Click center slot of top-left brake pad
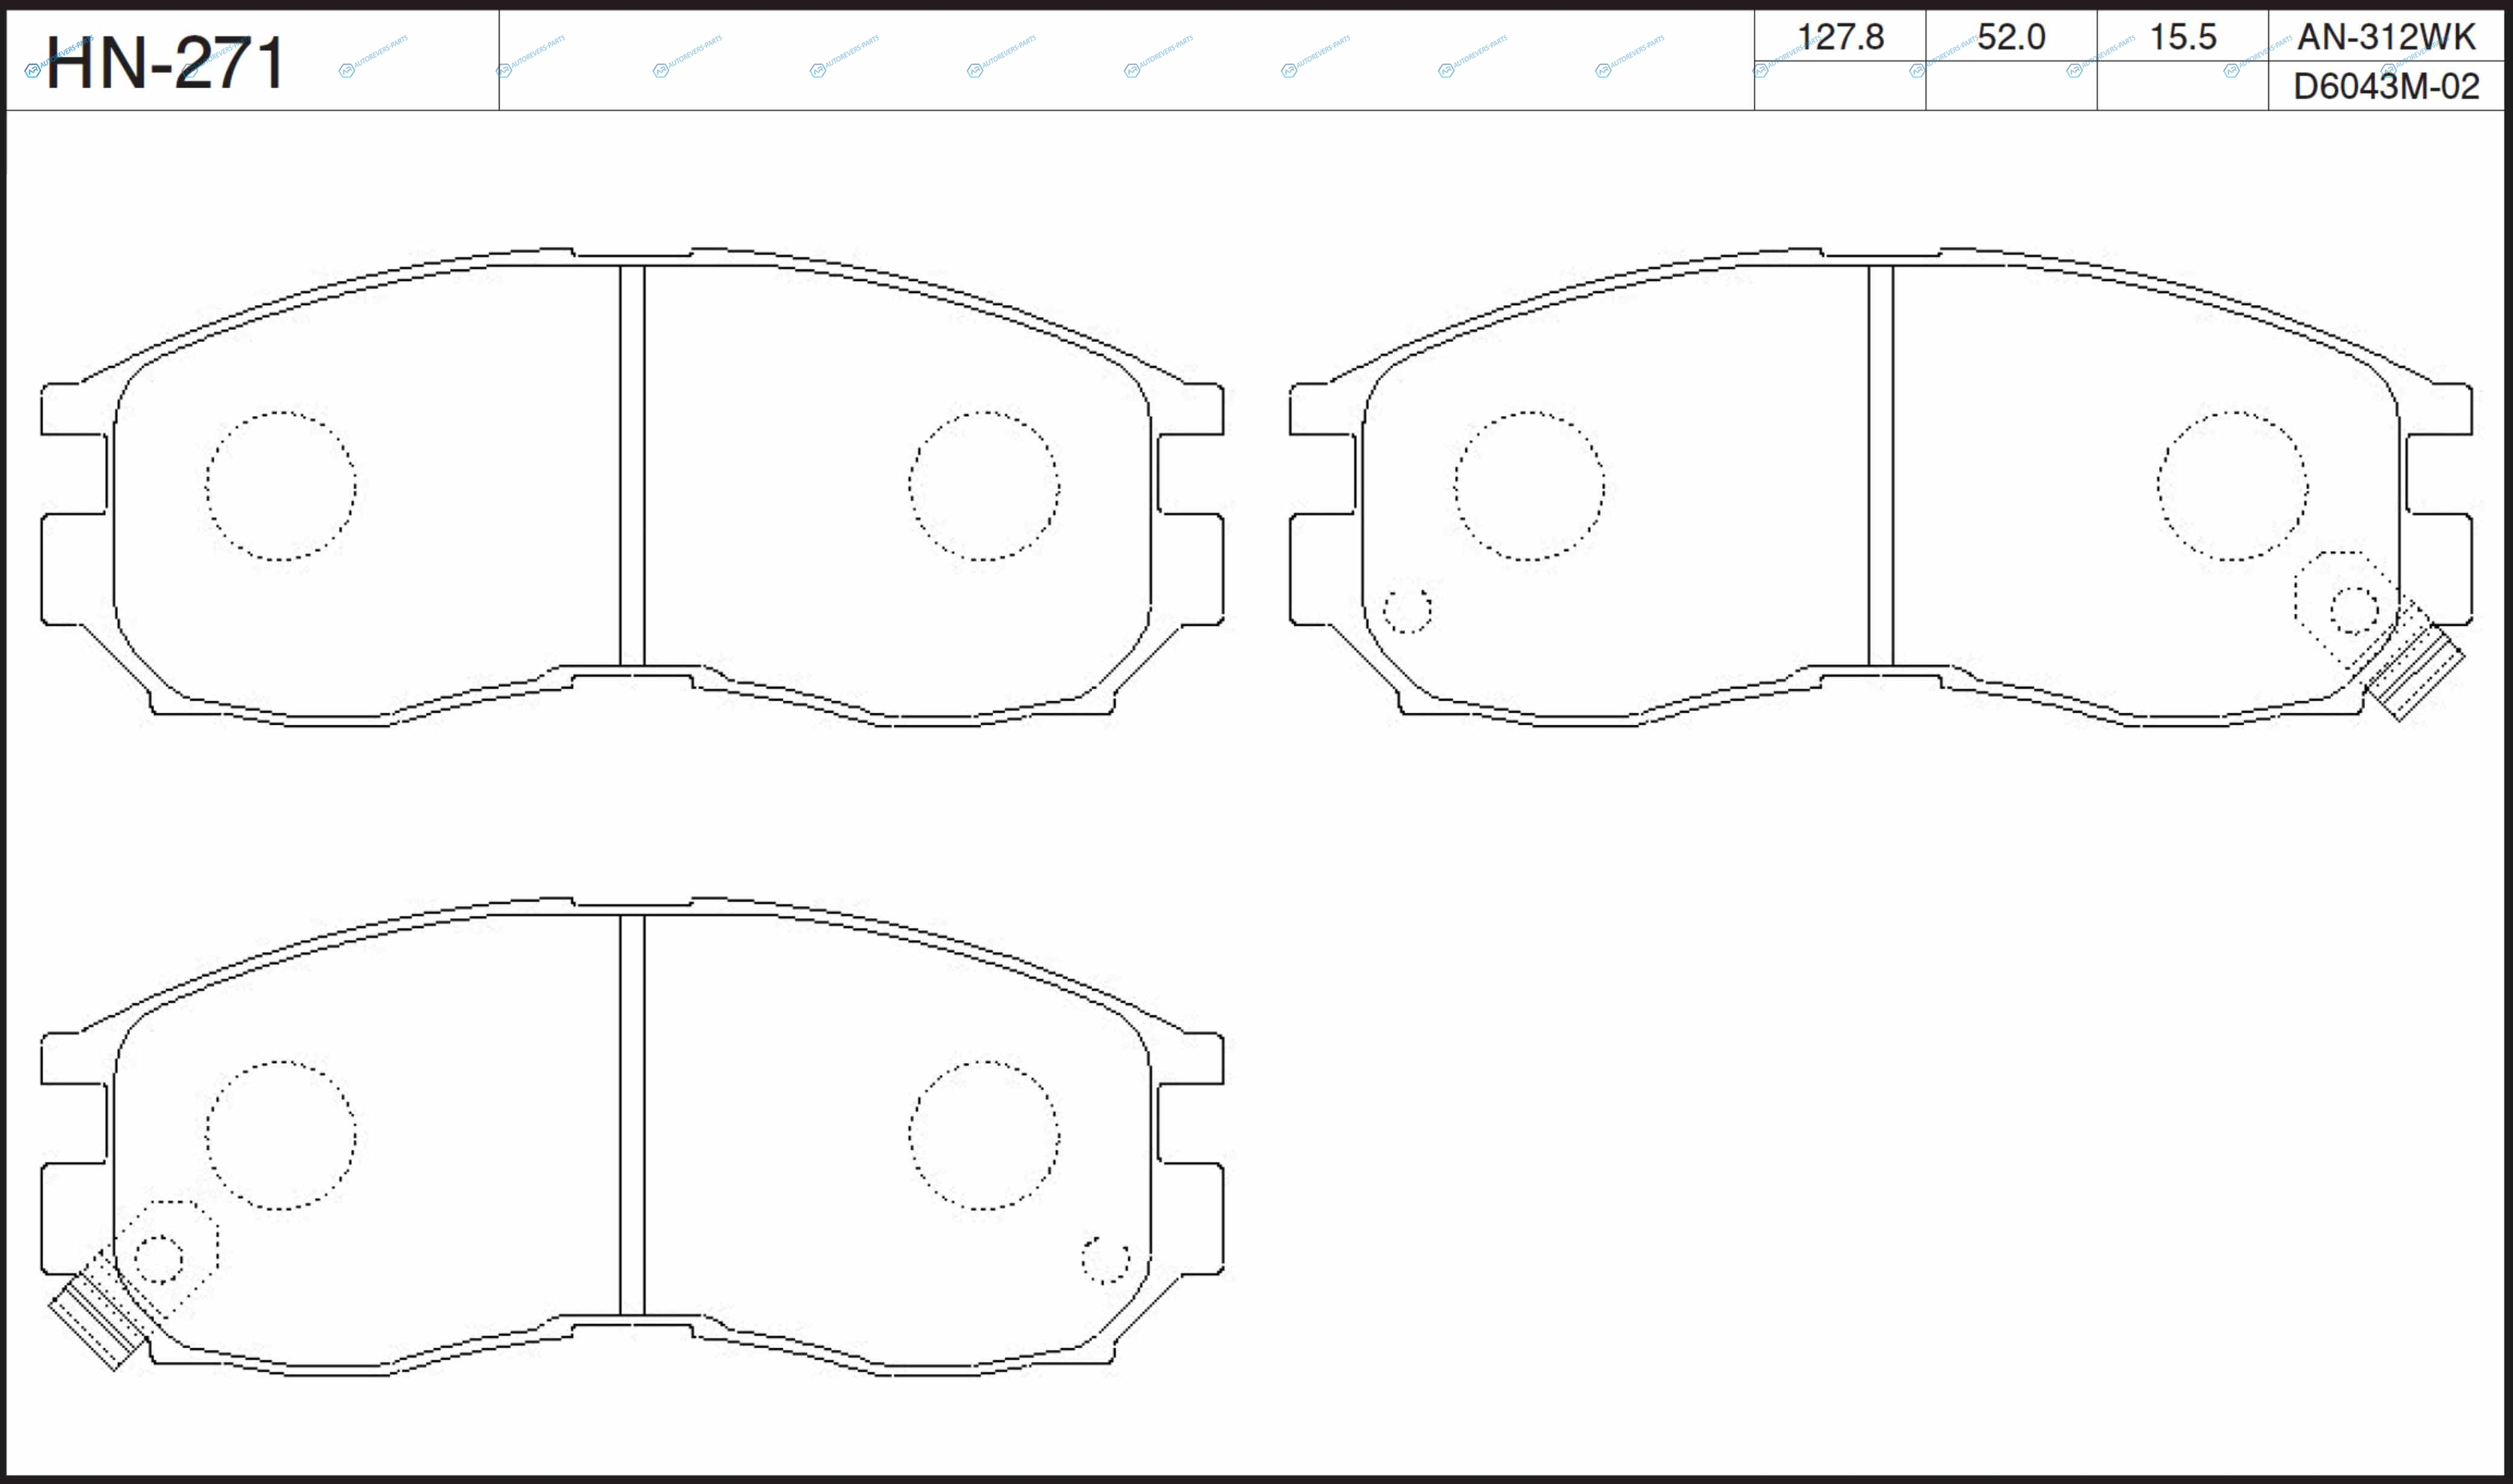 pos(632,465)
